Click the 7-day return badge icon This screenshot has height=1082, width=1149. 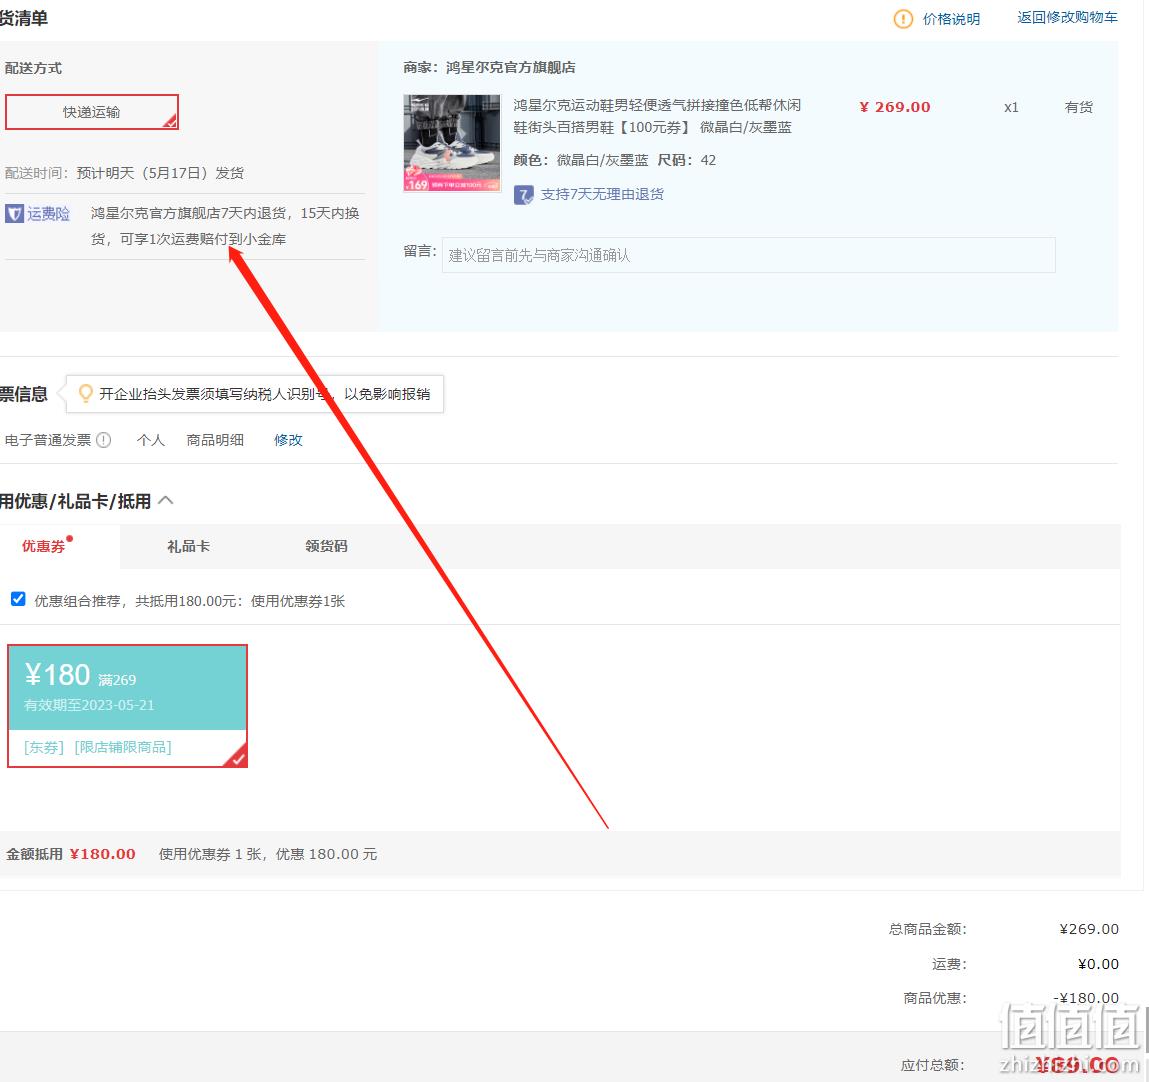coord(523,195)
